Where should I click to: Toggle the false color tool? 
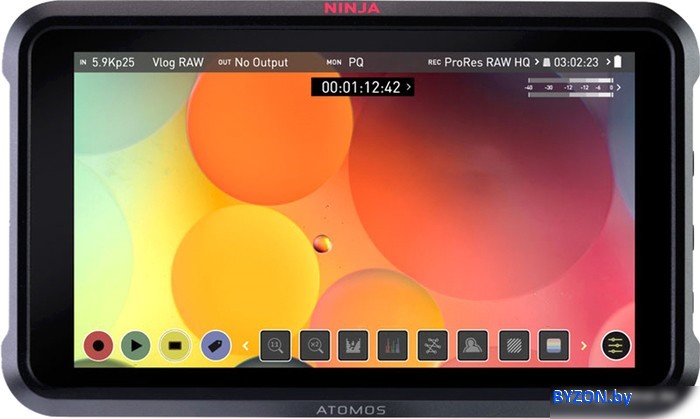554,345
